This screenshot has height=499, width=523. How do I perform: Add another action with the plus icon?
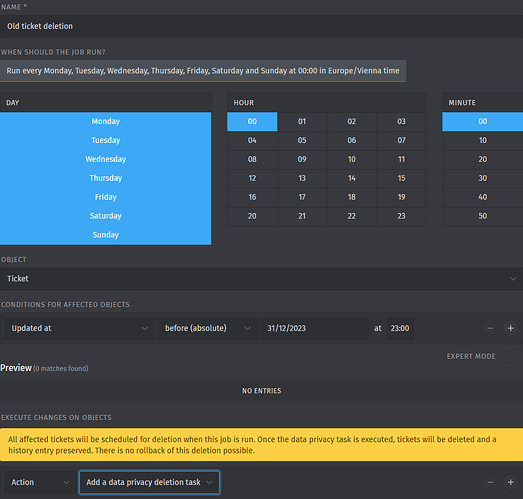(510, 482)
